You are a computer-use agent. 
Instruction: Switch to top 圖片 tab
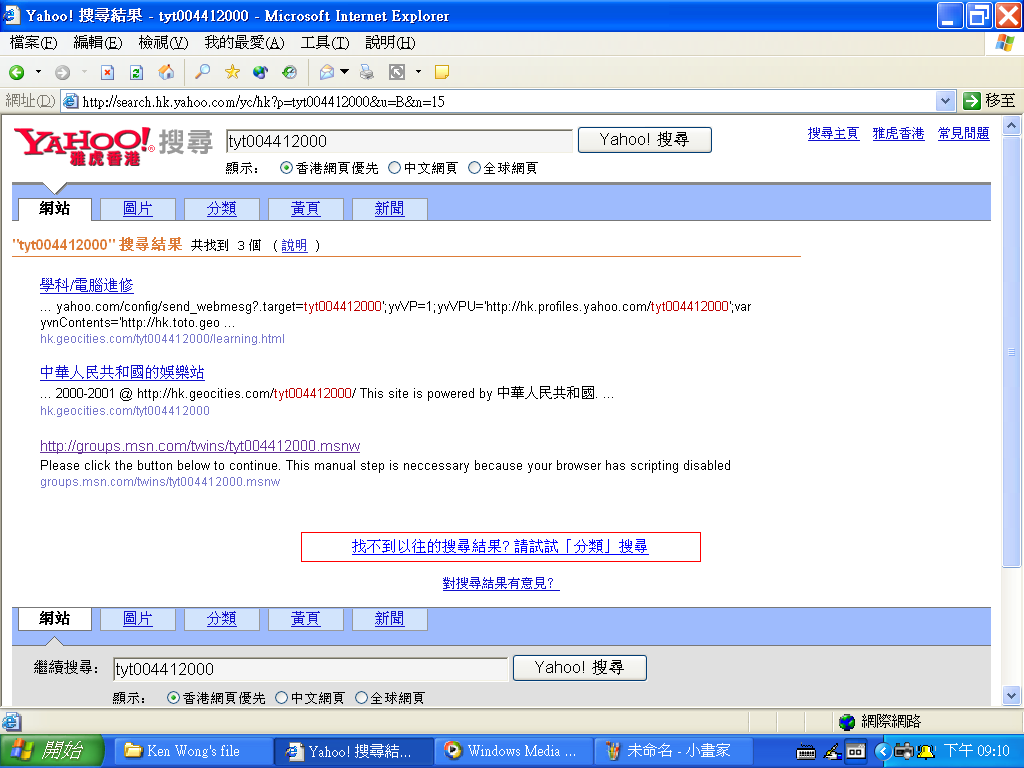click(138, 209)
